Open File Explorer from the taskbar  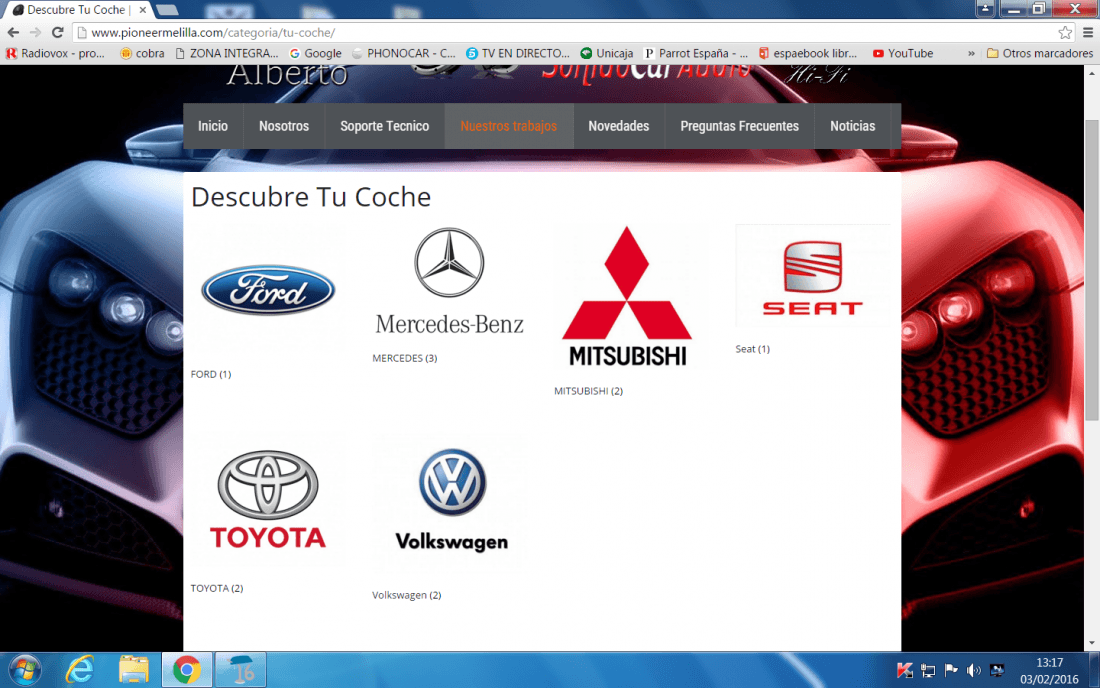[x=133, y=671]
